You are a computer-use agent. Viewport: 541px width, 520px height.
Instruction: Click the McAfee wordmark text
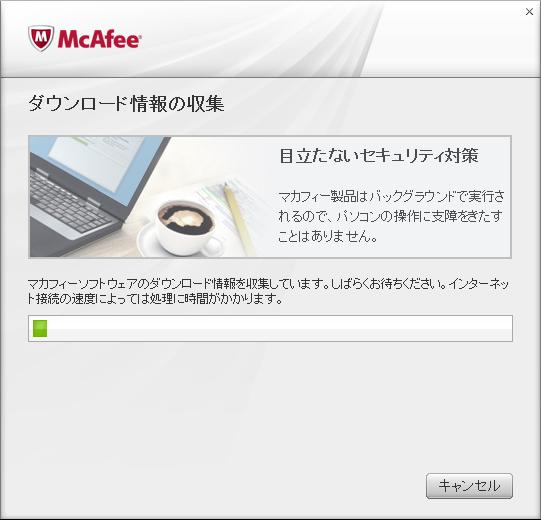(99, 39)
